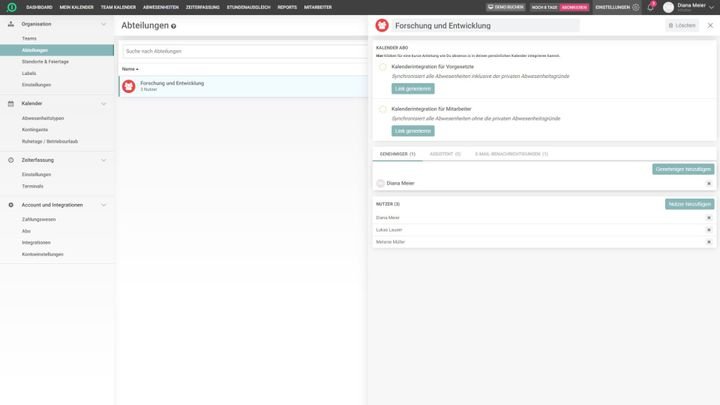Click Diana Meier's avatar in Genehmiger row

point(380,183)
